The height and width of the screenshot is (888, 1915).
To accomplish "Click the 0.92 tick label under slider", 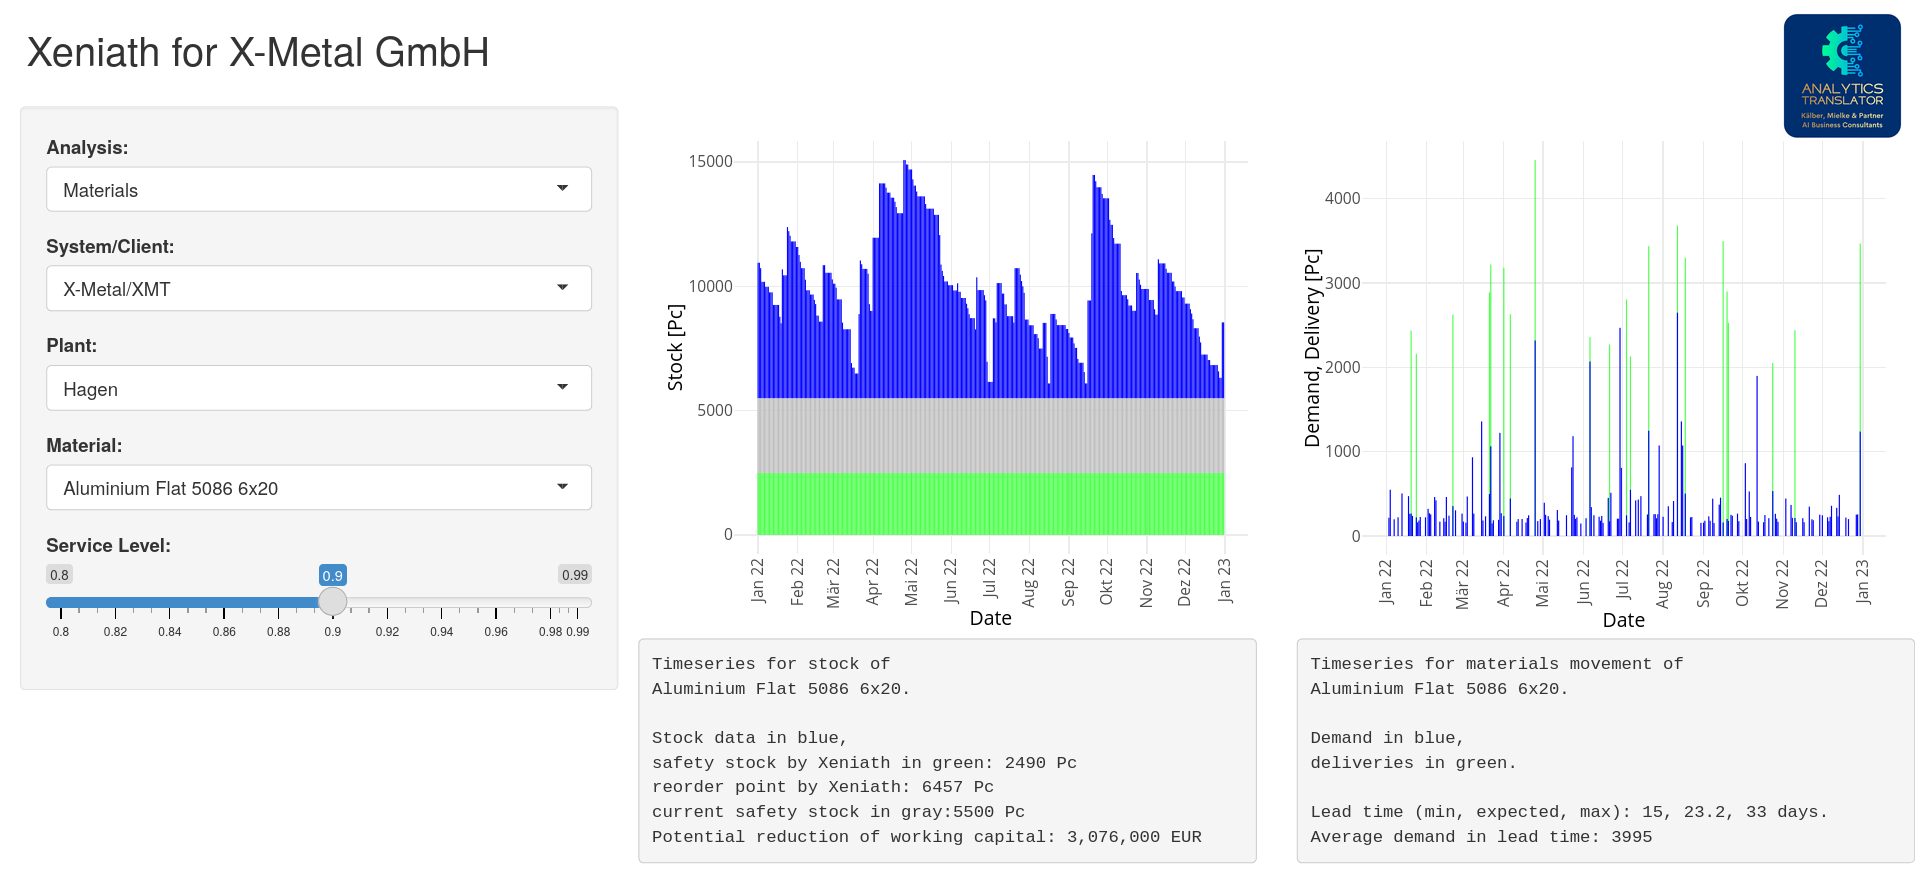I will tap(387, 632).
